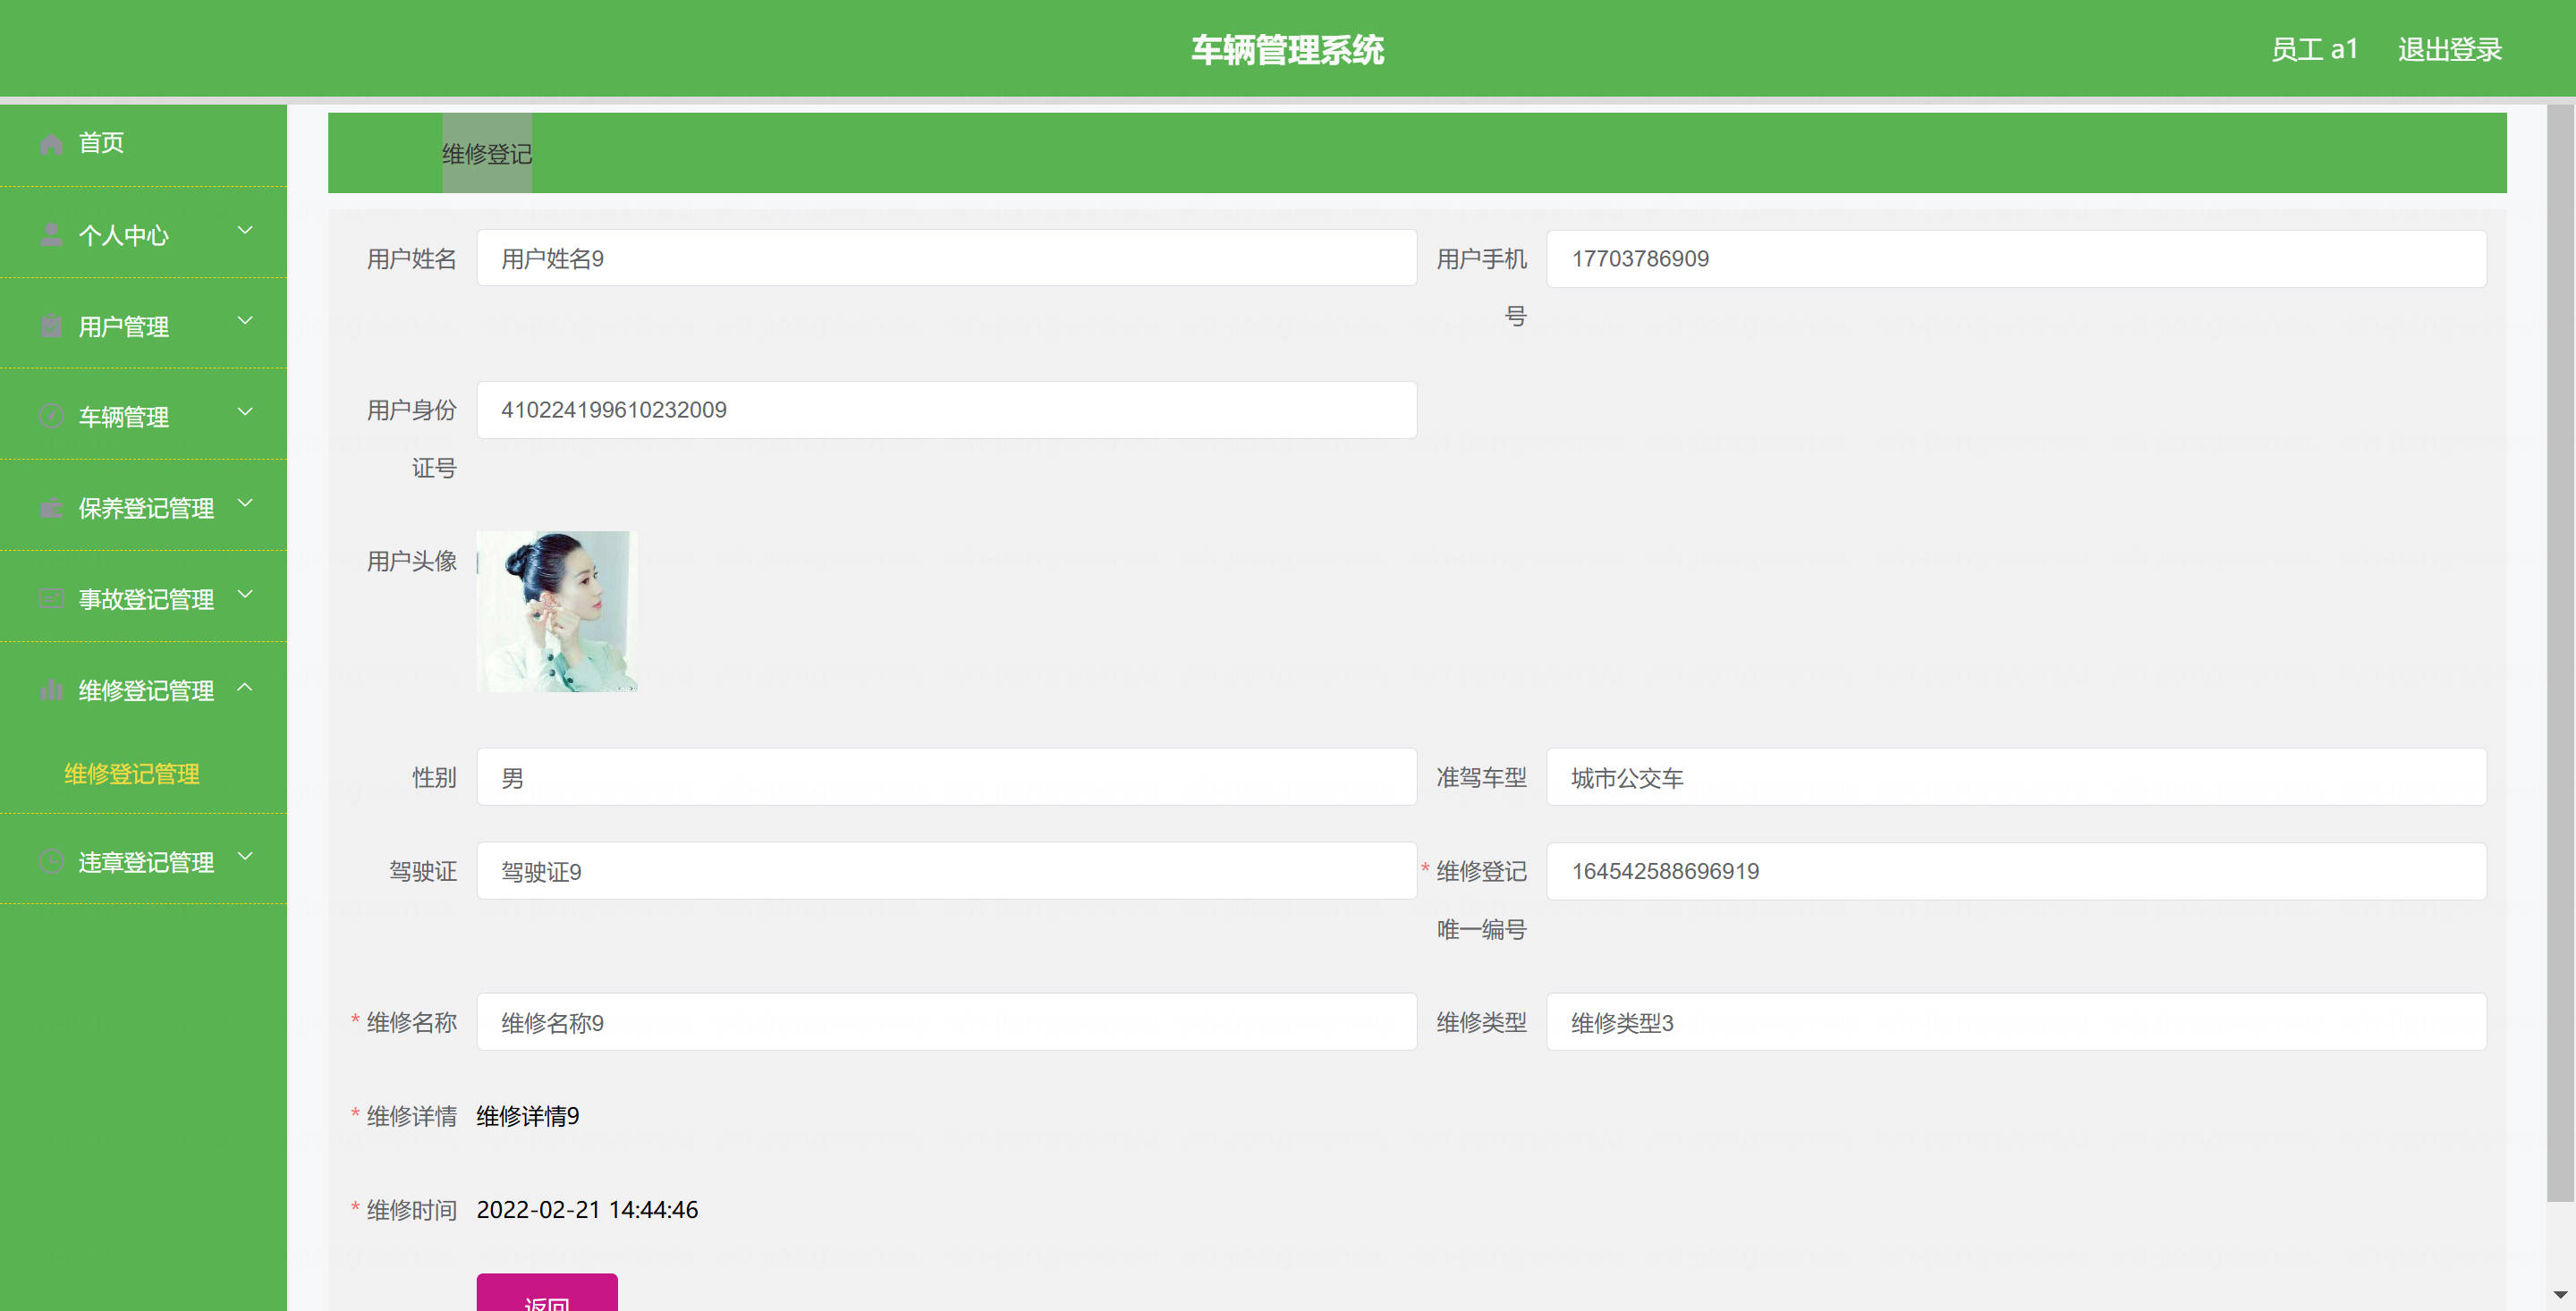Click the 用户管理 sidebar icon

(52, 326)
